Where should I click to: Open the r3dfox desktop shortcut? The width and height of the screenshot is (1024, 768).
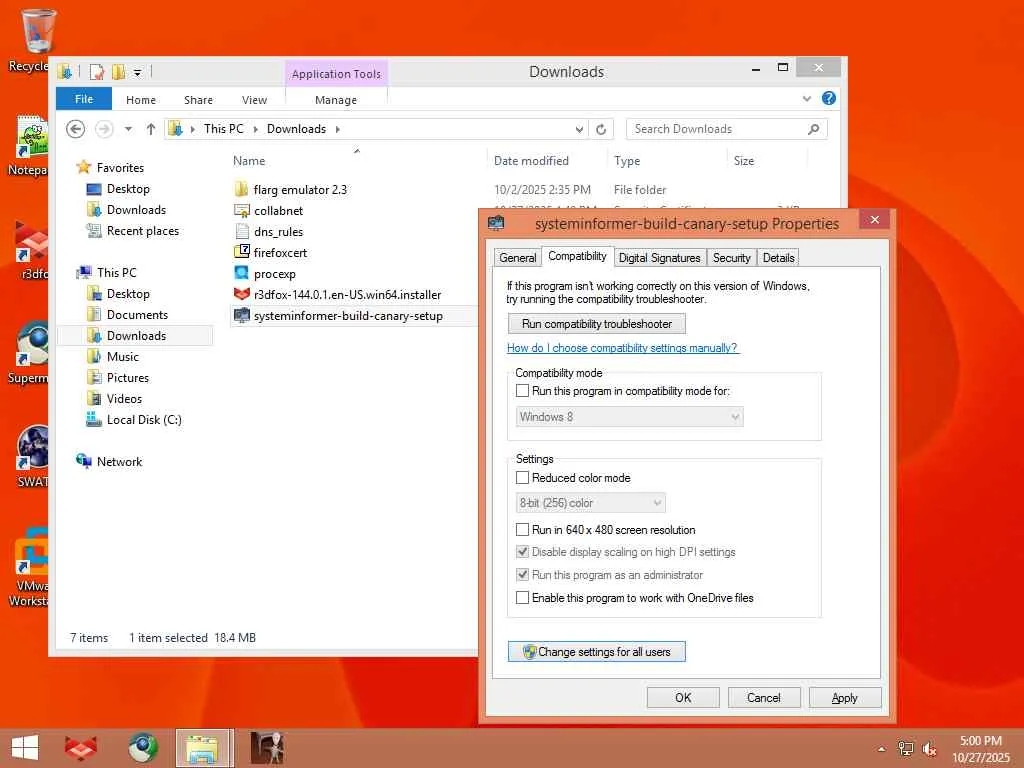click(31, 242)
